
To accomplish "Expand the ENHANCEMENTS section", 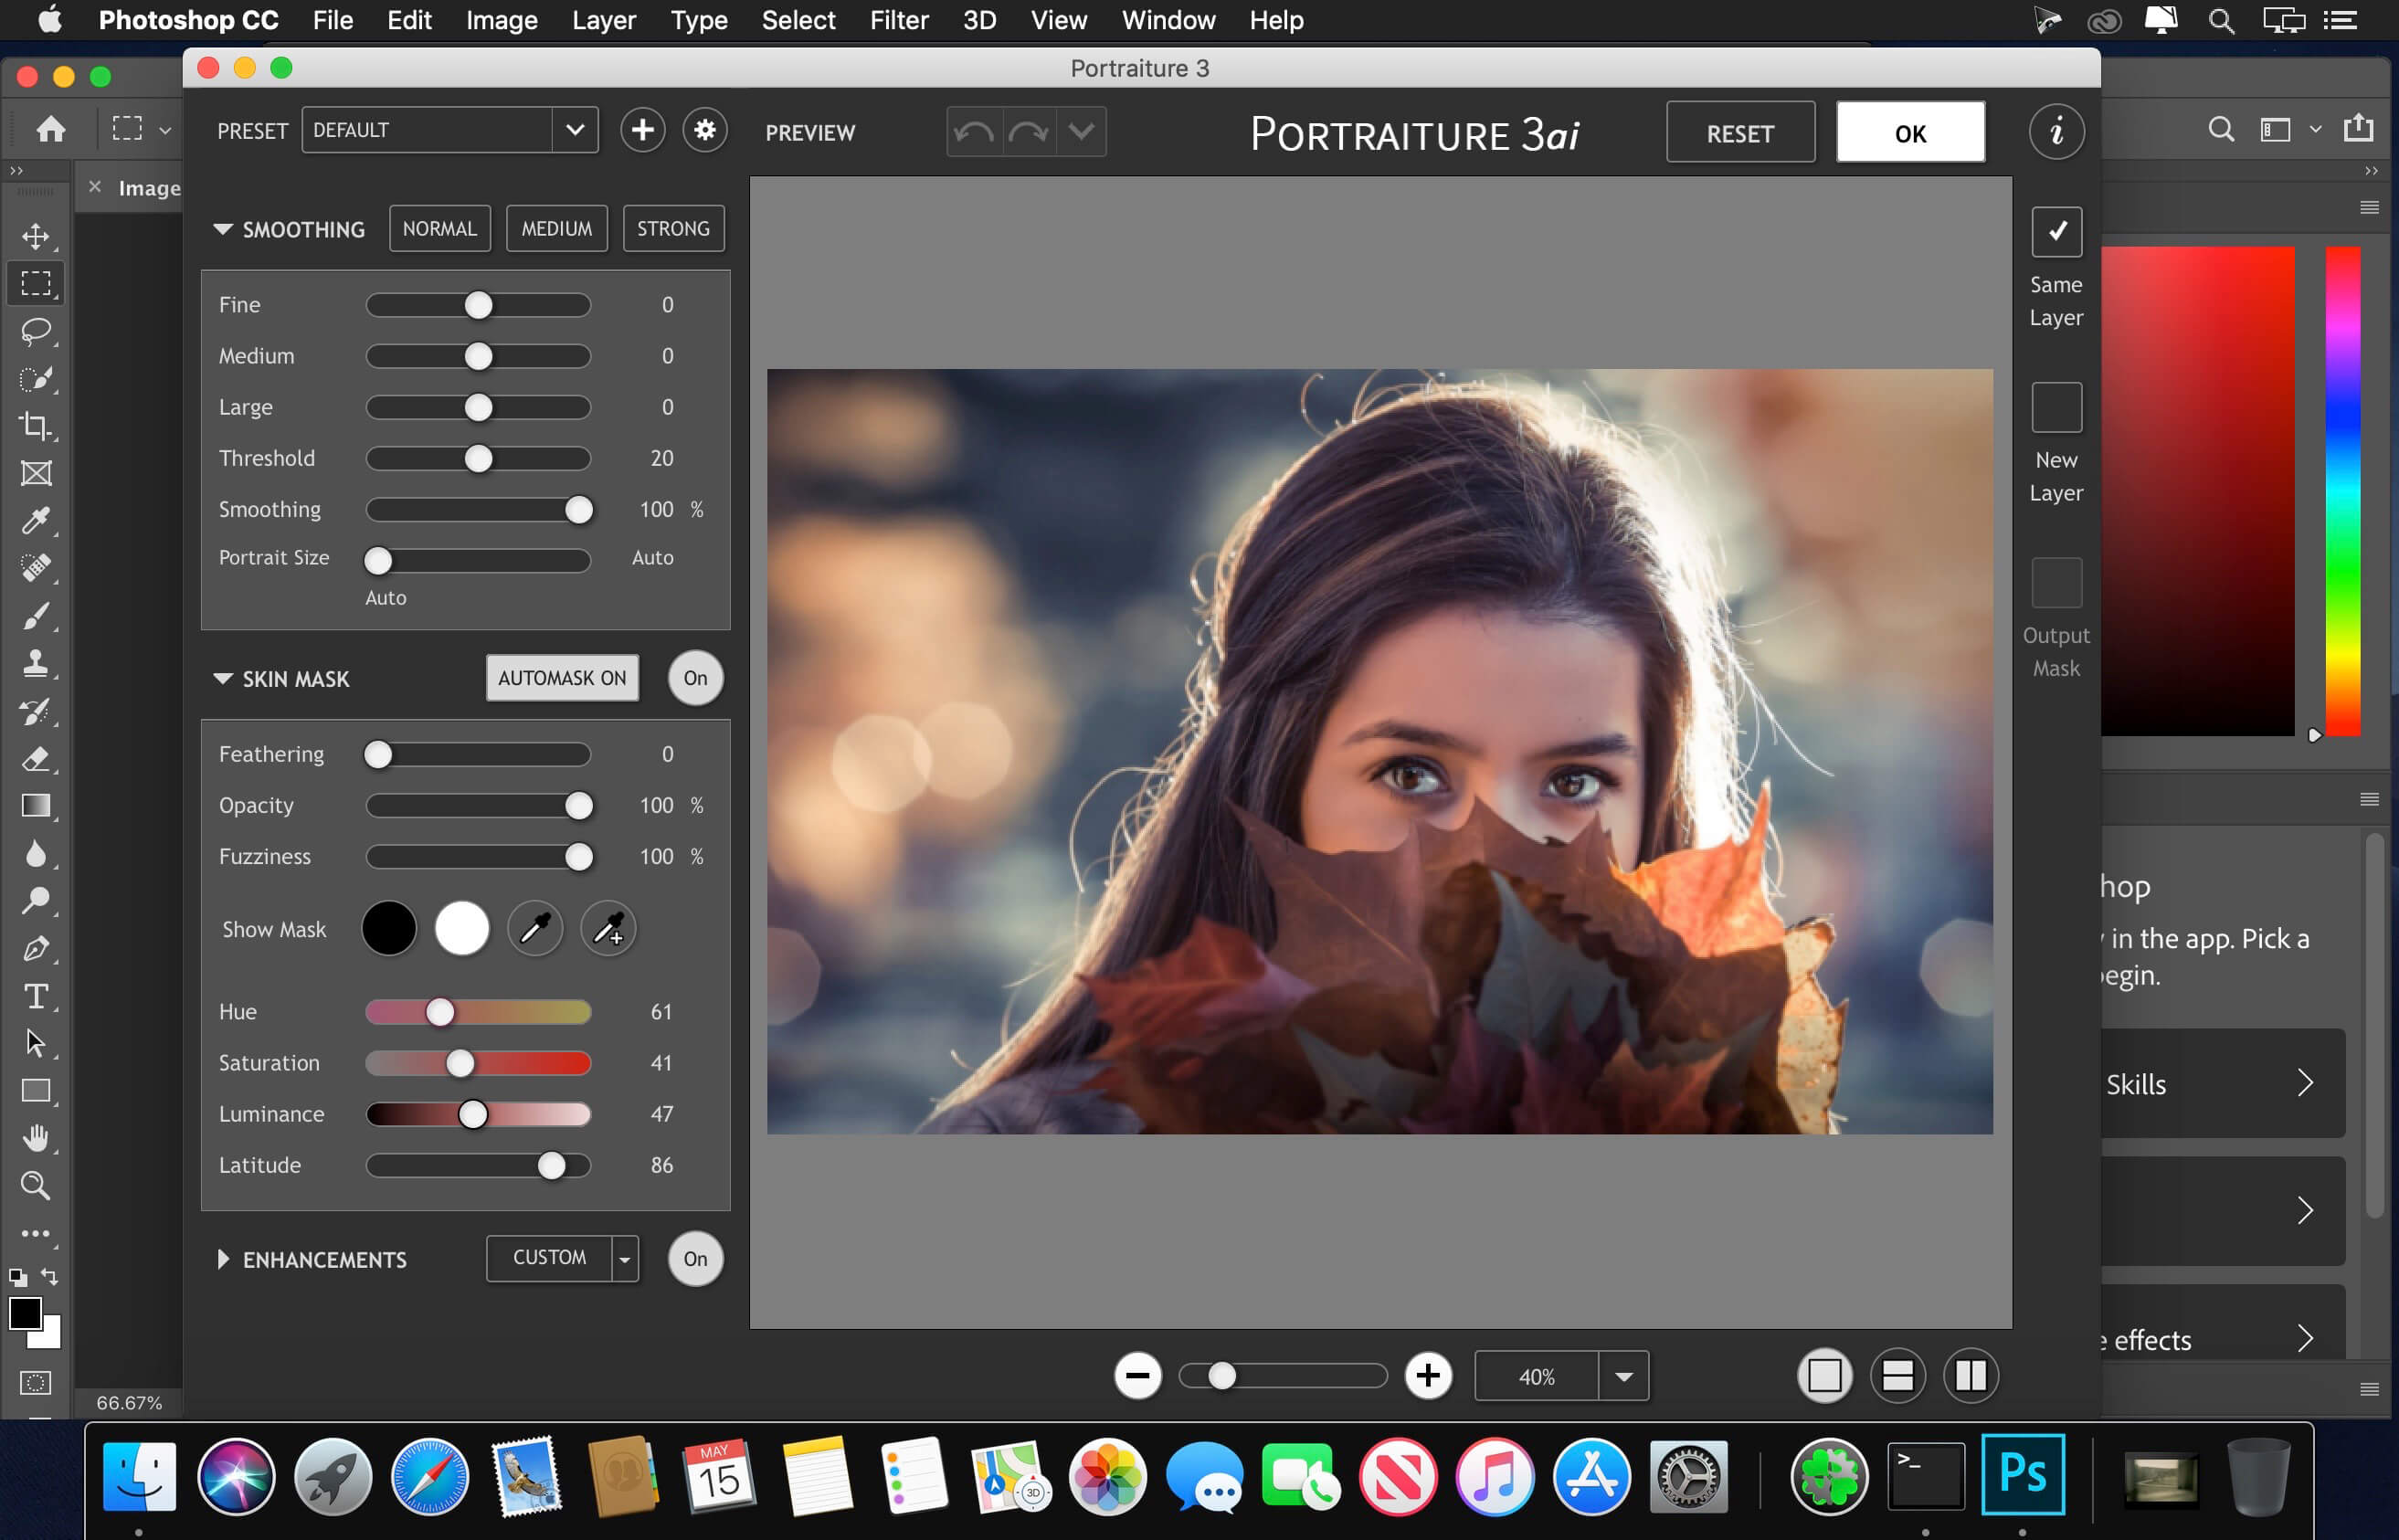I will (222, 1259).
